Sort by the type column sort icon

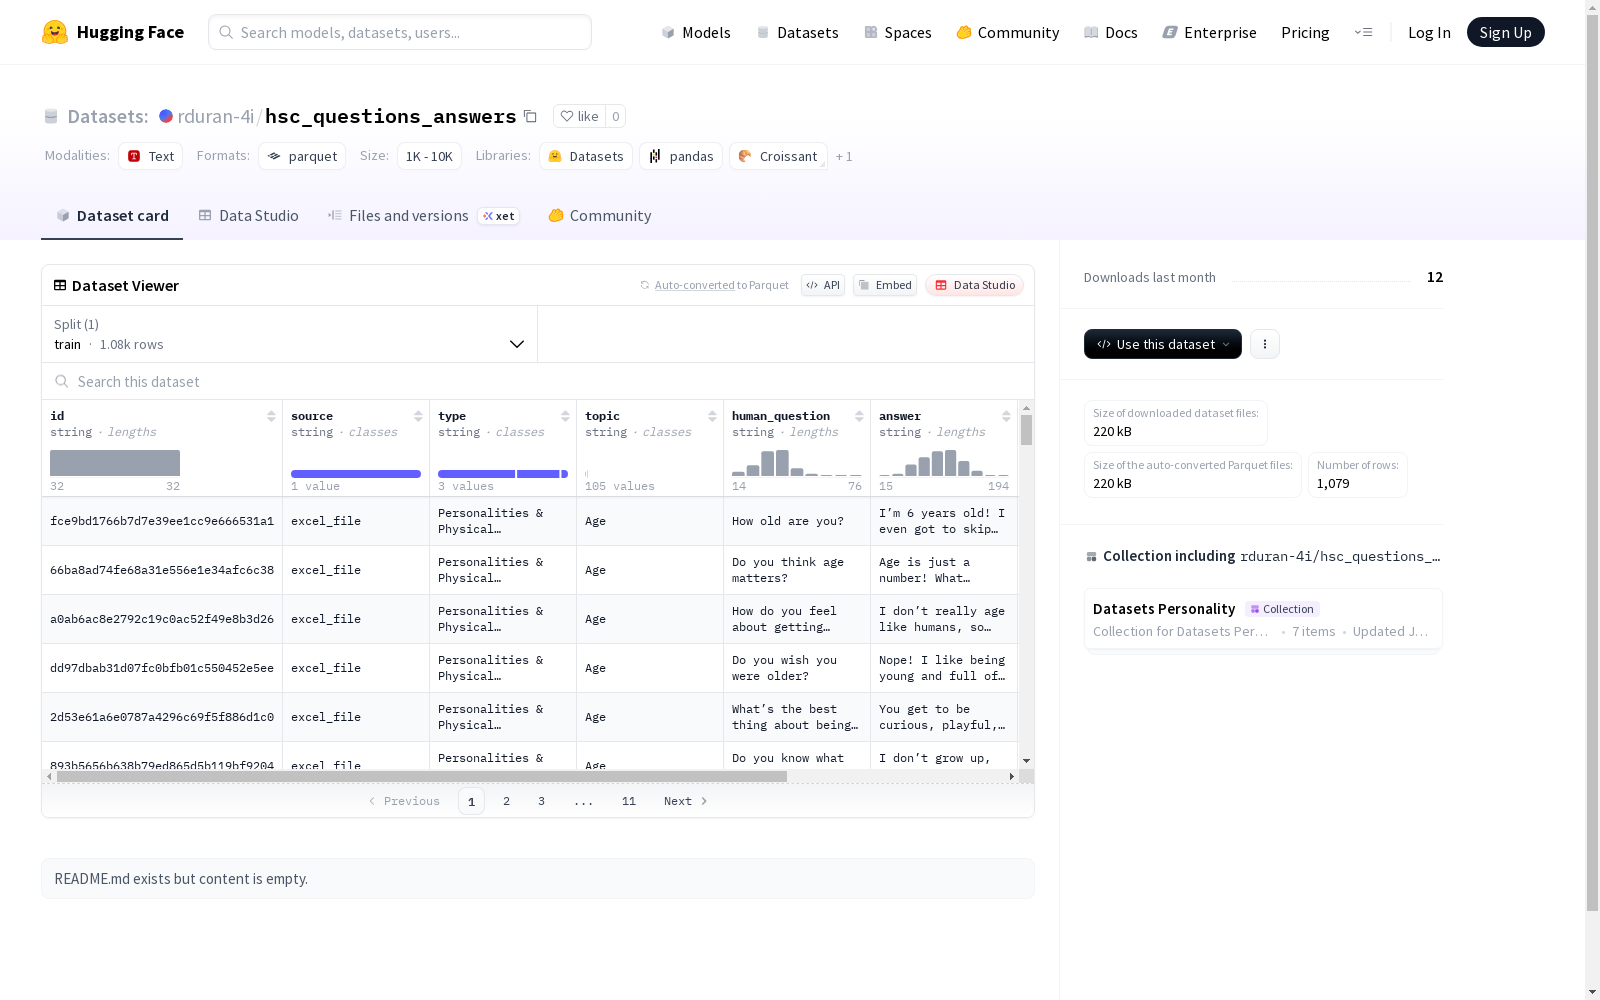click(x=565, y=416)
